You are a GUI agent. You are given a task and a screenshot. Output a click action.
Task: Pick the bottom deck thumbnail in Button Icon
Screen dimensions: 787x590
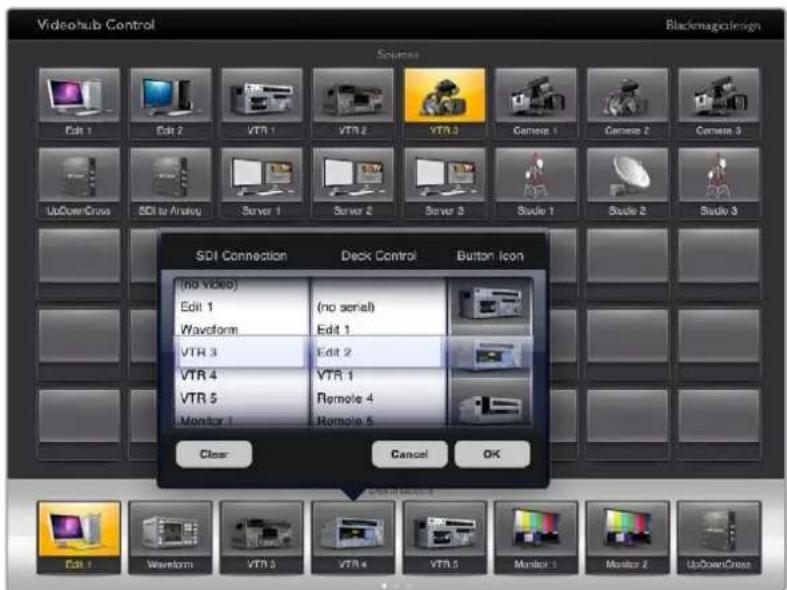tap(490, 404)
